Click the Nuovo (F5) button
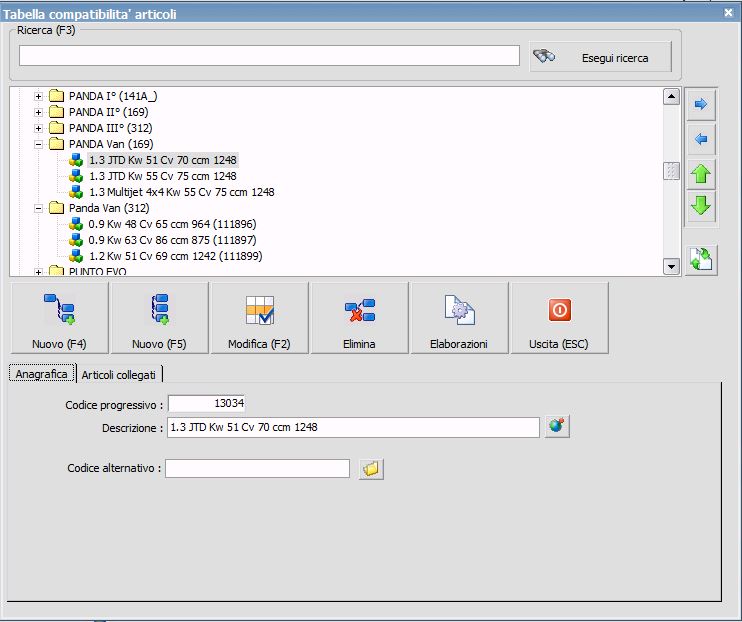This screenshot has width=742, height=622. pyautogui.click(x=159, y=318)
